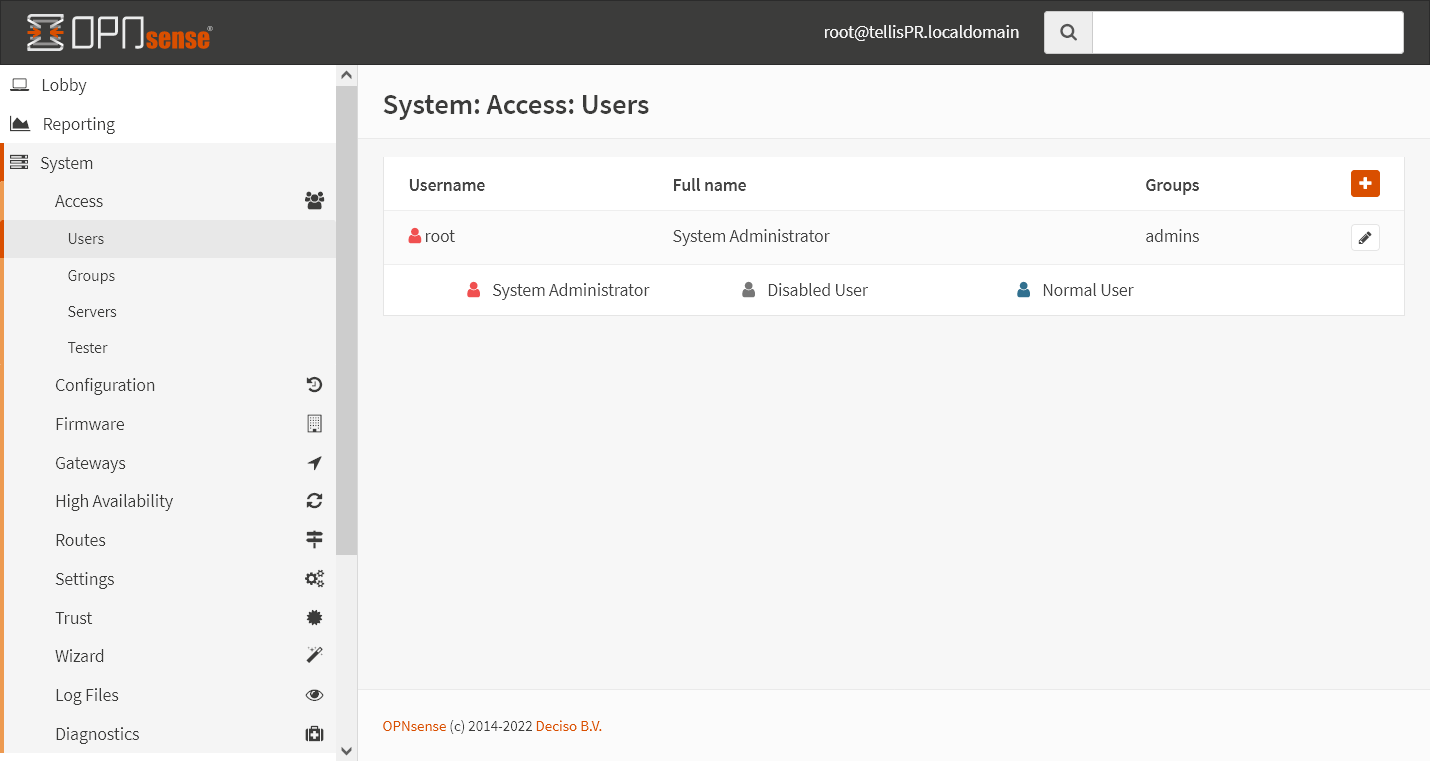Screen dimensions: 1430x761
Task: Click the Gateways navigation arrow icon
Action: tap(314, 462)
